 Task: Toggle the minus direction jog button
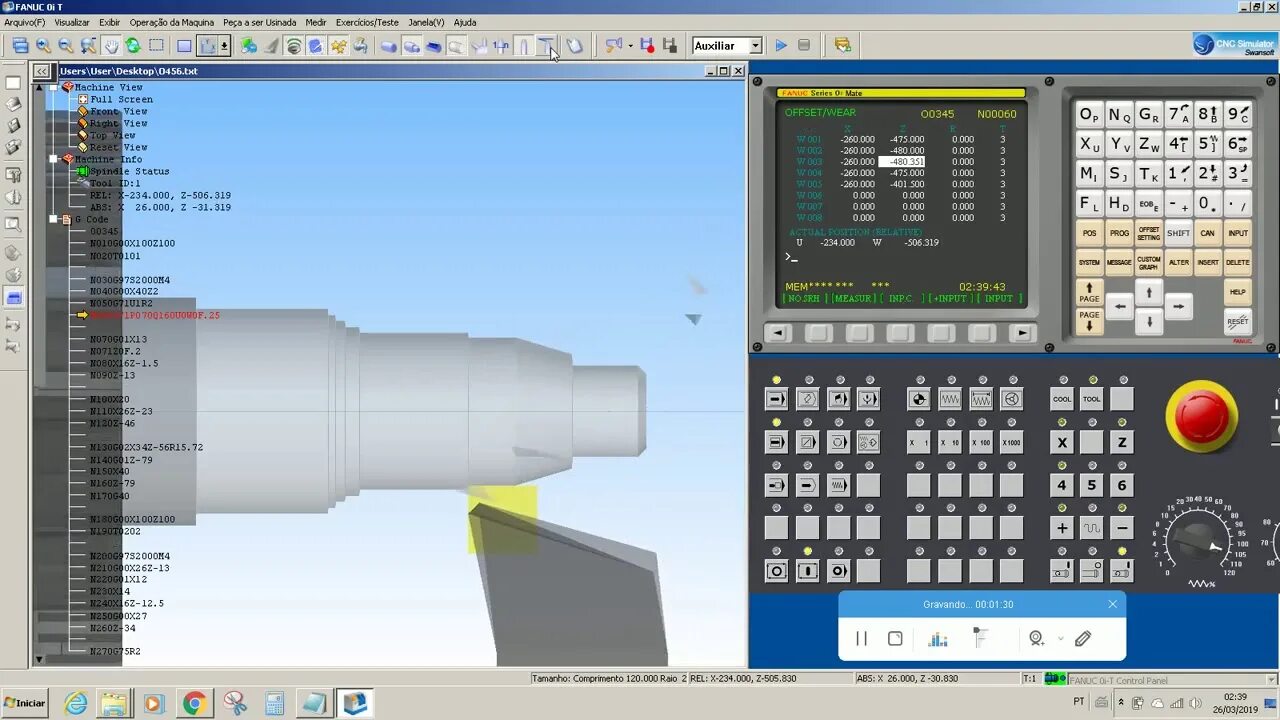coord(1122,528)
